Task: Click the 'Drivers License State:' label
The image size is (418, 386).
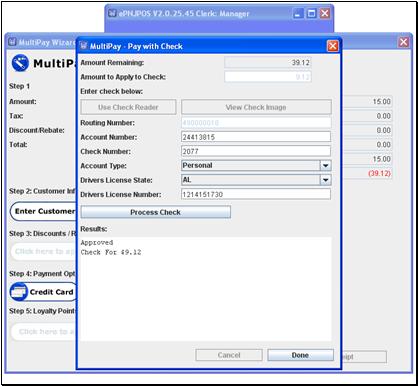Action: click(116, 180)
